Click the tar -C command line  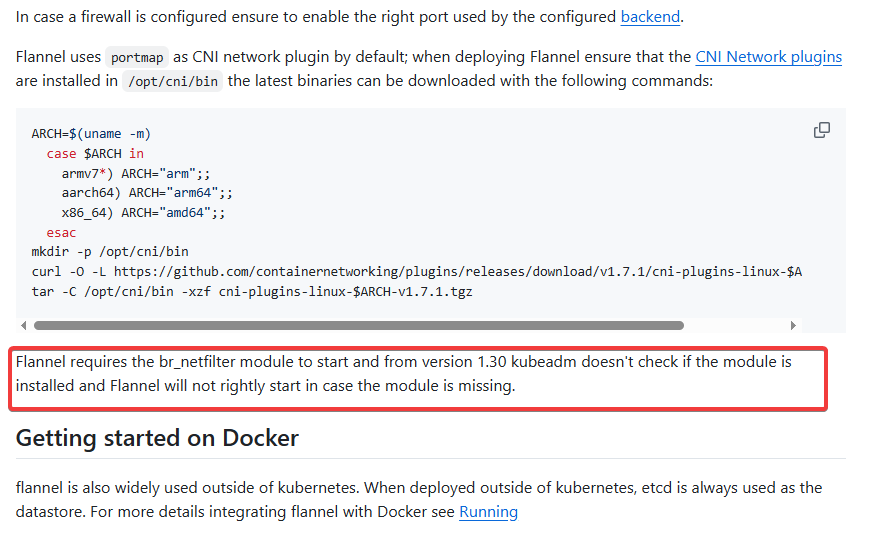point(252,292)
